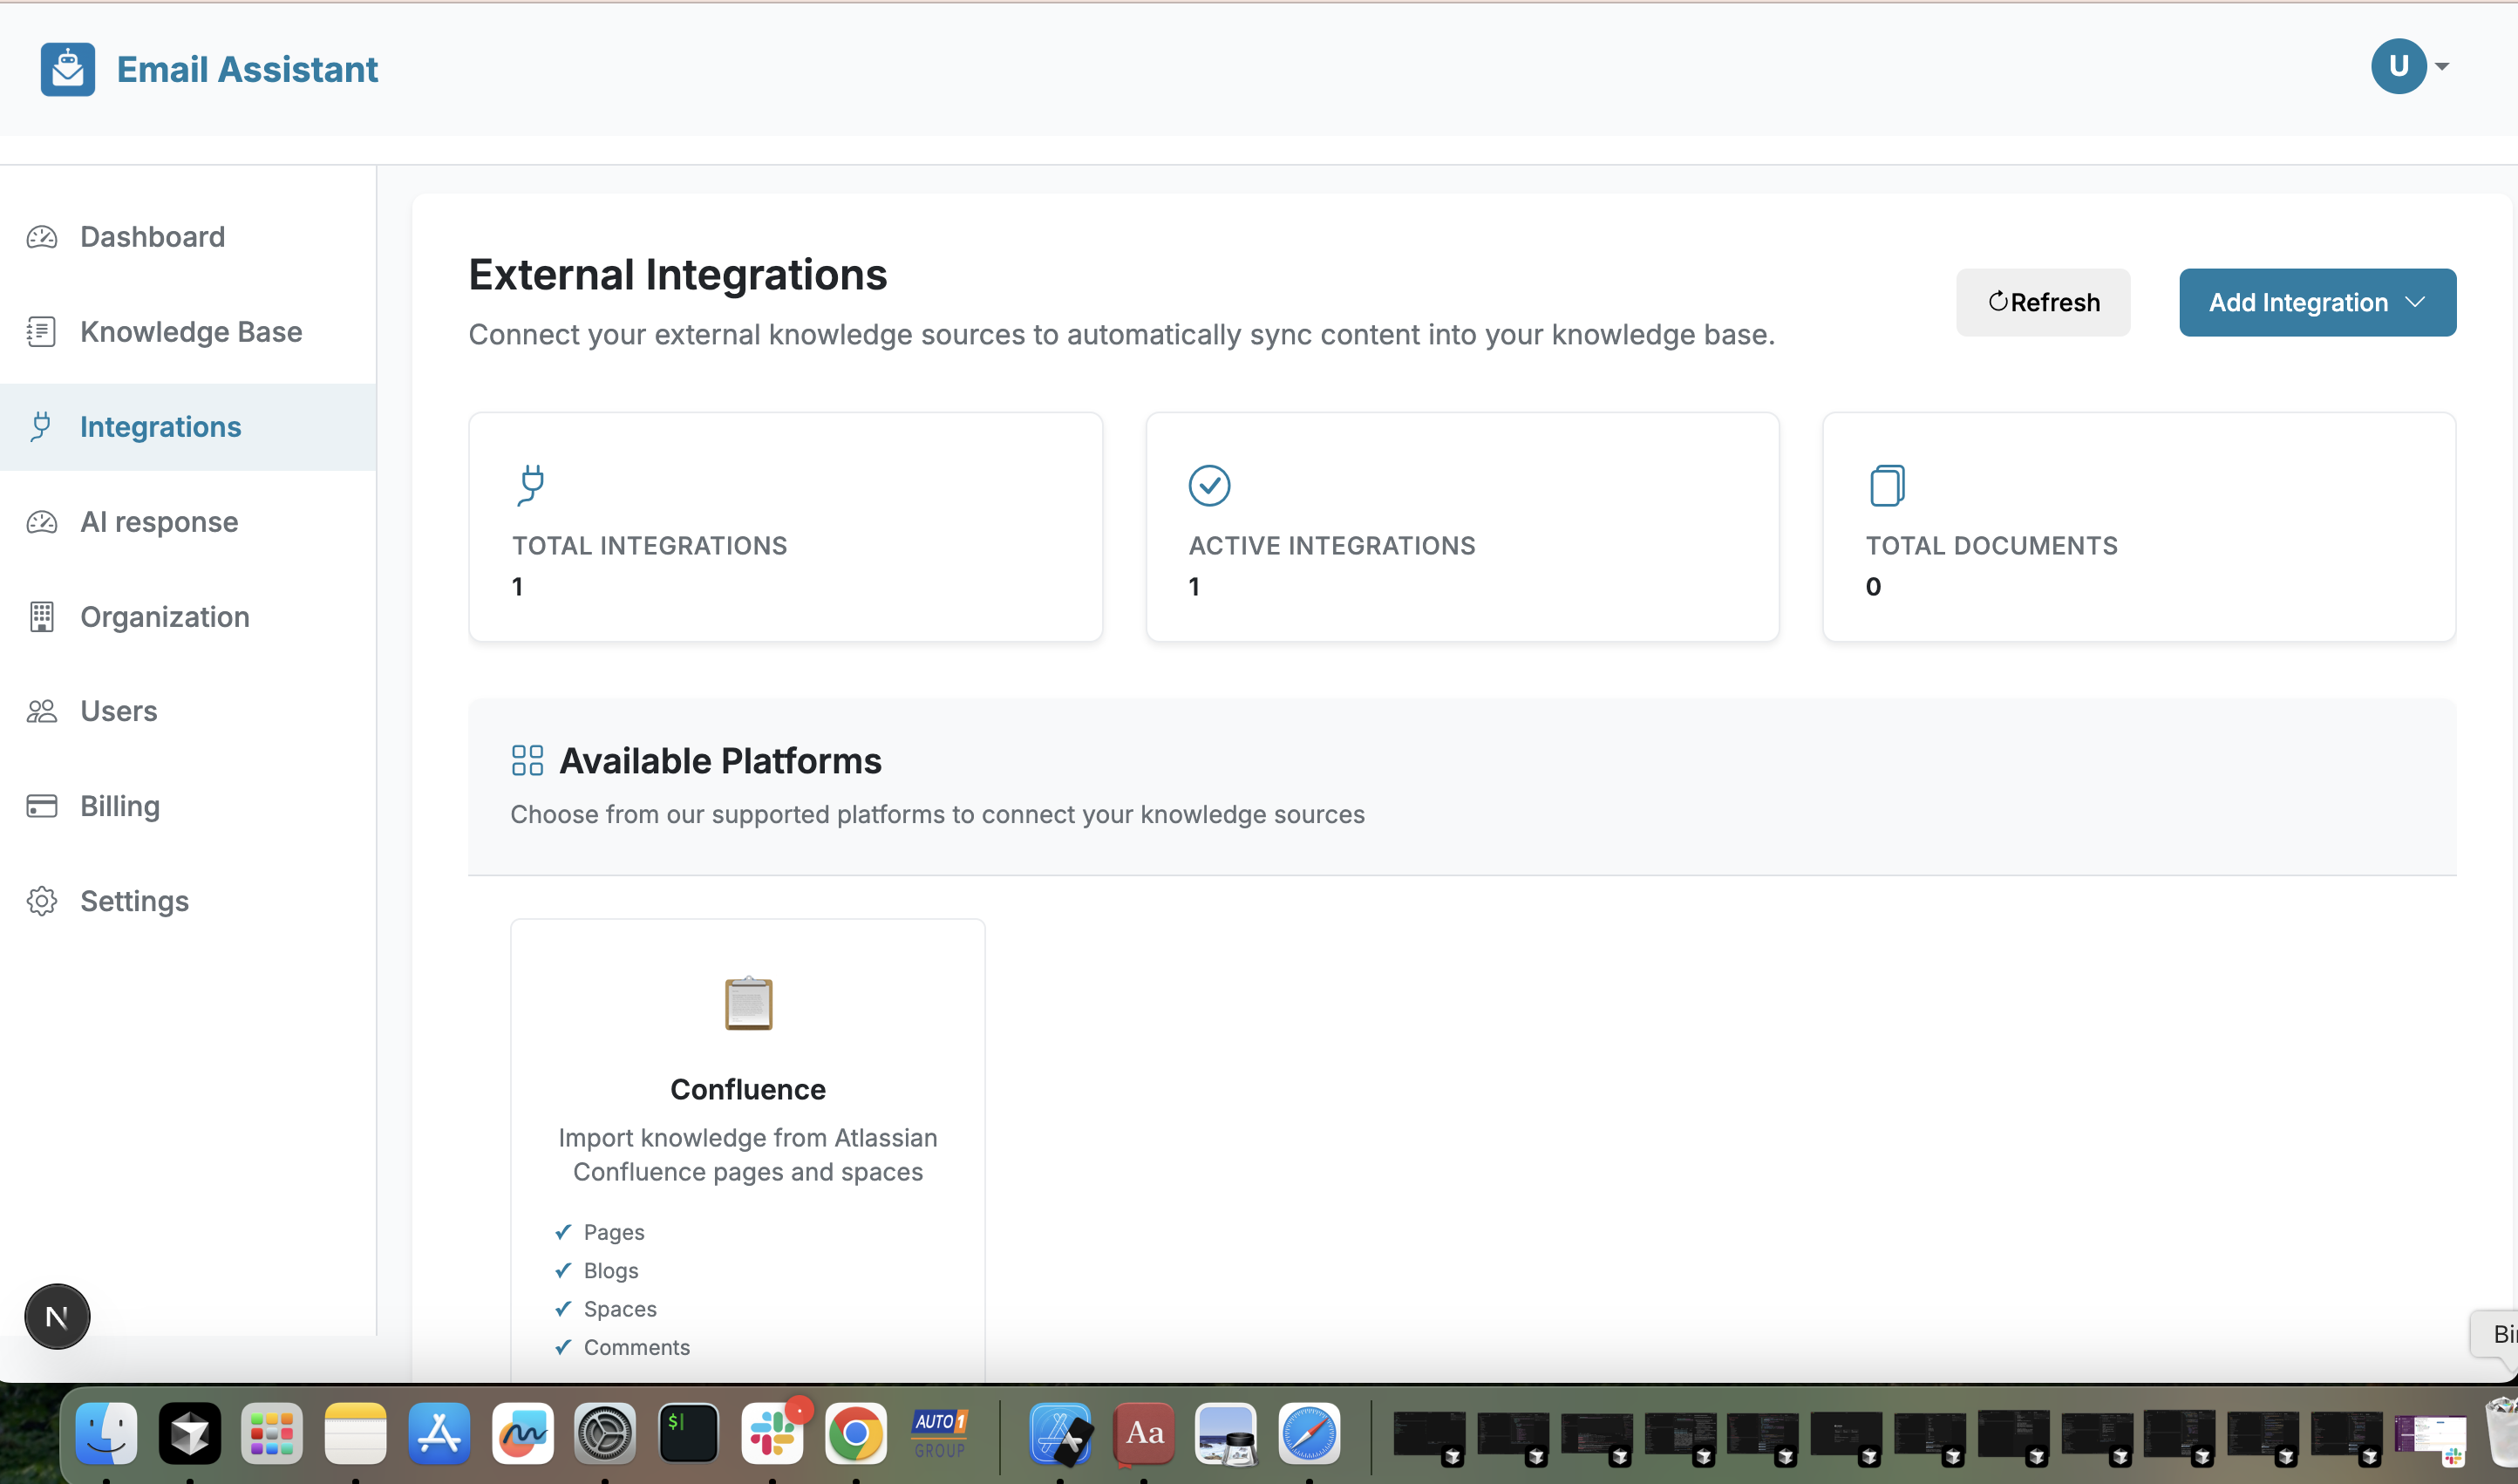Click the user avatar U
This screenshot has height=1484, width=2518.
[x=2398, y=66]
